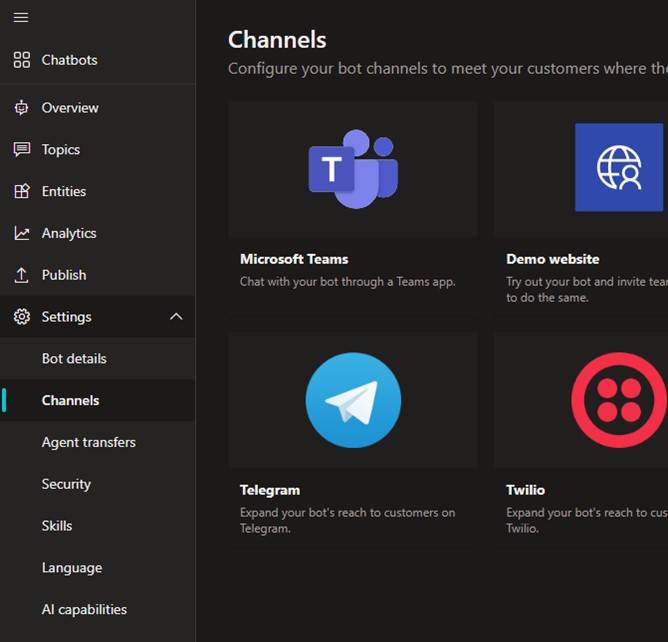Click the Analytics chart icon

pyautogui.click(x=21, y=234)
